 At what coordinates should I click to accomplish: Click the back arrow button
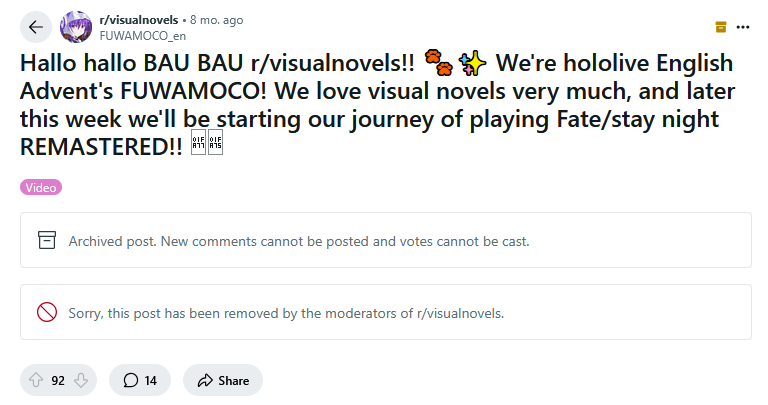36,27
